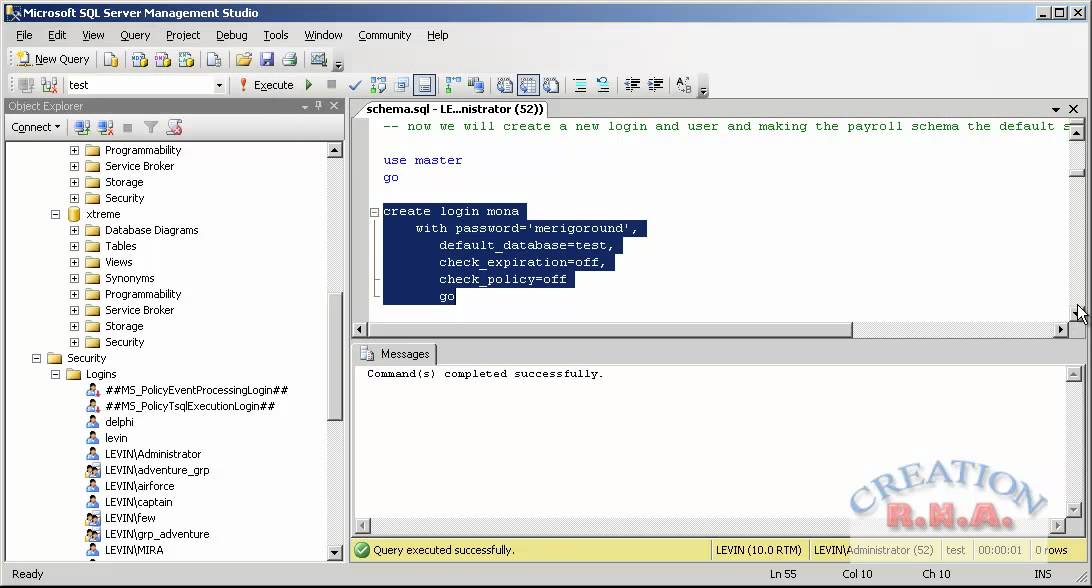
Task: Open the Query Options icon
Action: coord(401,85)
